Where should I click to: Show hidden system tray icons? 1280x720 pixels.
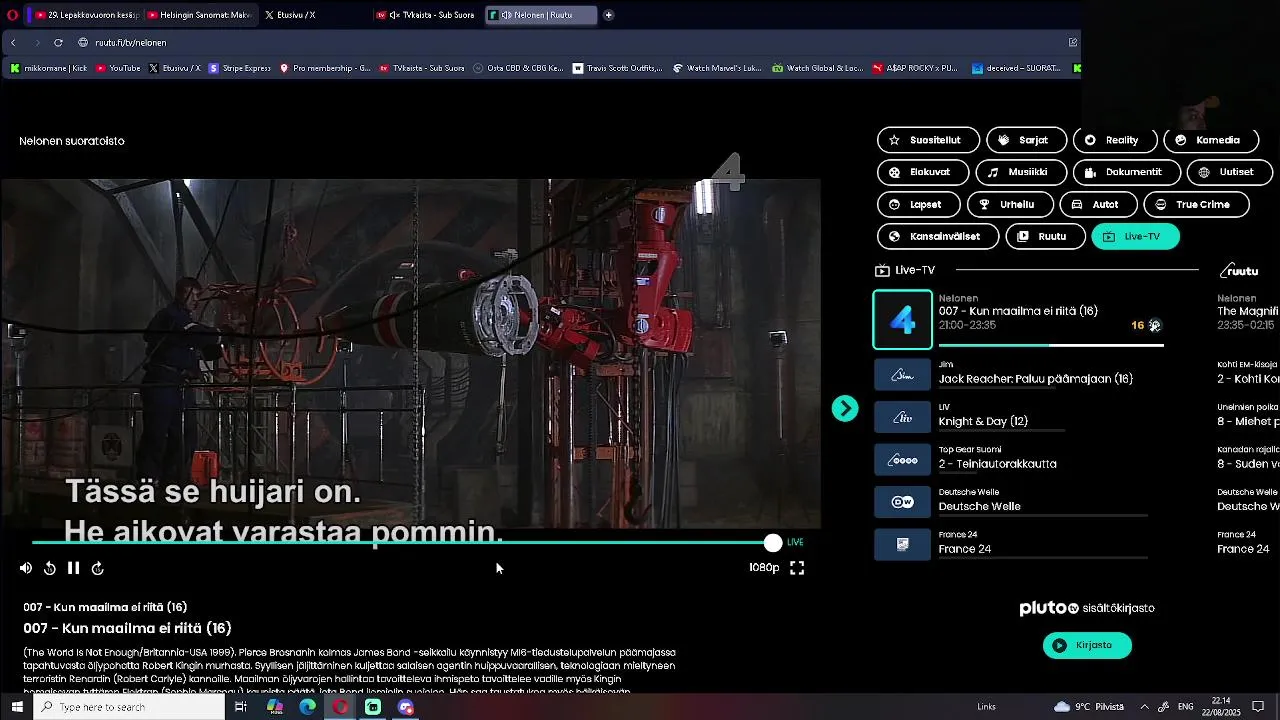pyautogui.click(x=1144, y=707)
